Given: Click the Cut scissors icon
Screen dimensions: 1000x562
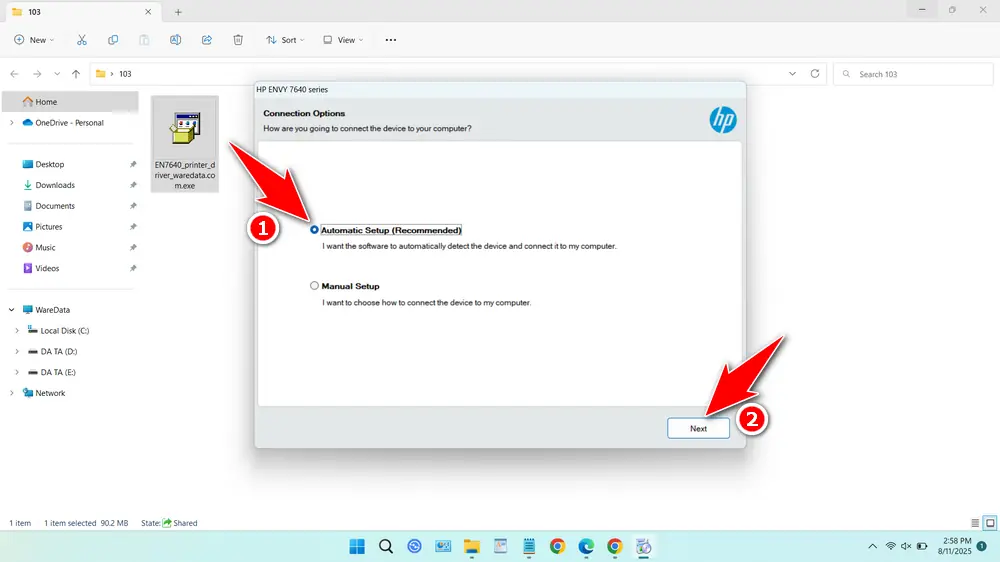Looking at the screenshot, I should click(82, 40).
